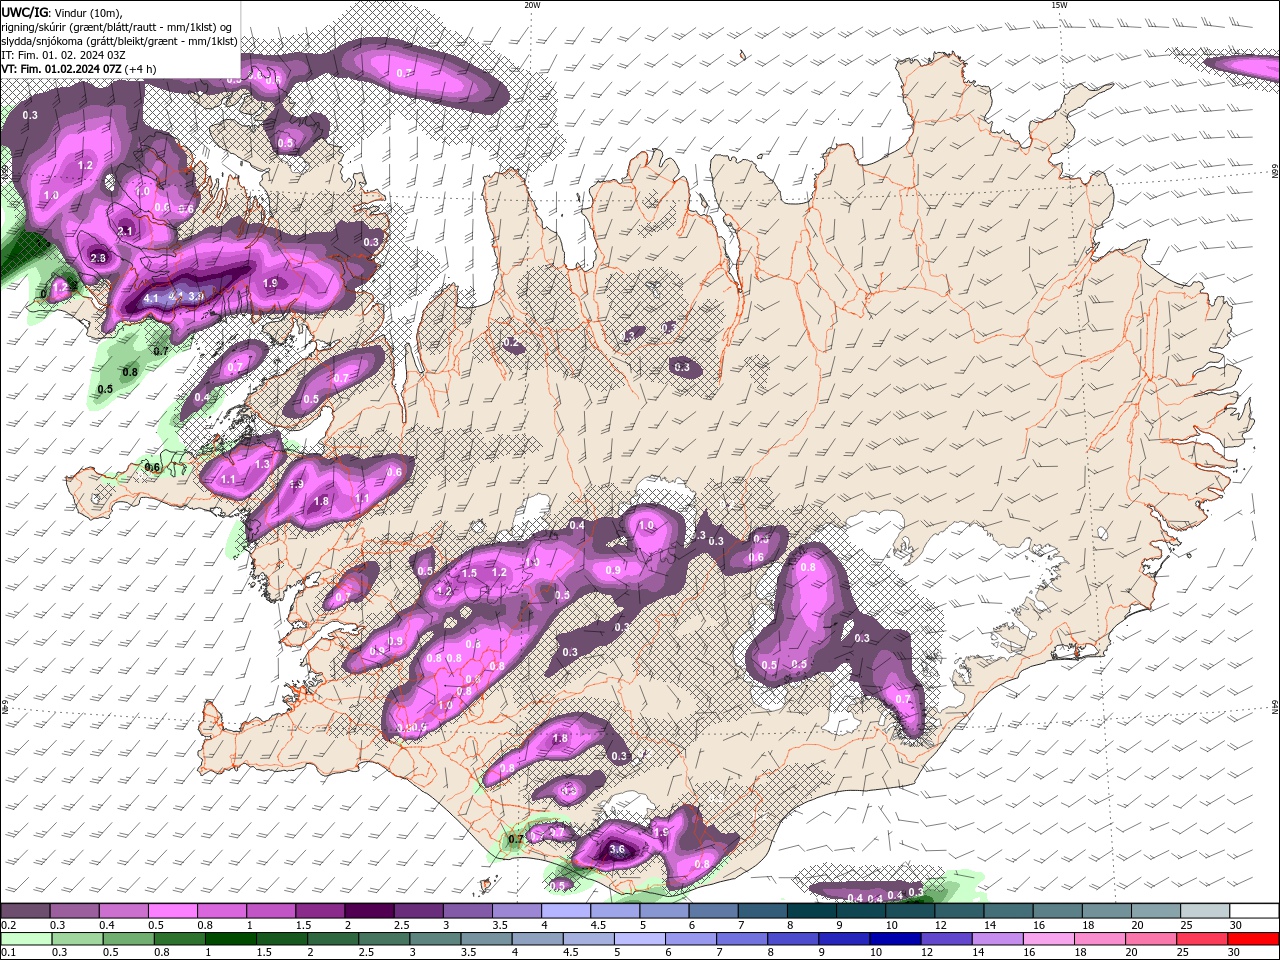Image resolution: width=1280 pixels, height=960 pixels.
Task: Click the 15W longitude label
Action: [x=1059, y=5]
